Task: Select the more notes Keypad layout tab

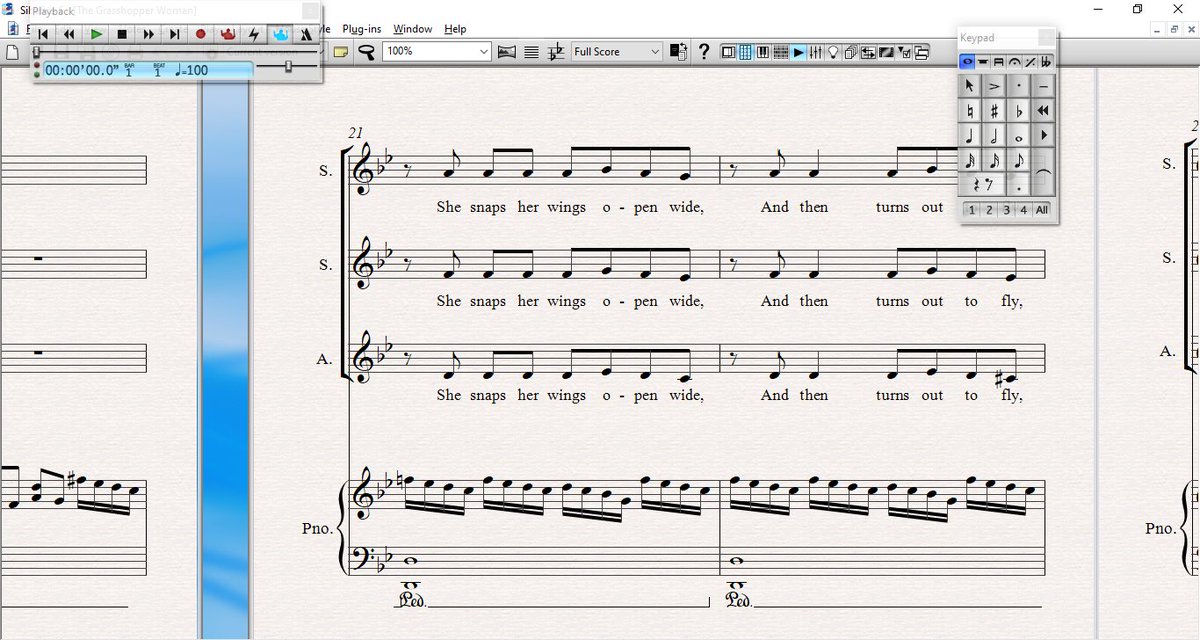Action: click(983, 62)
